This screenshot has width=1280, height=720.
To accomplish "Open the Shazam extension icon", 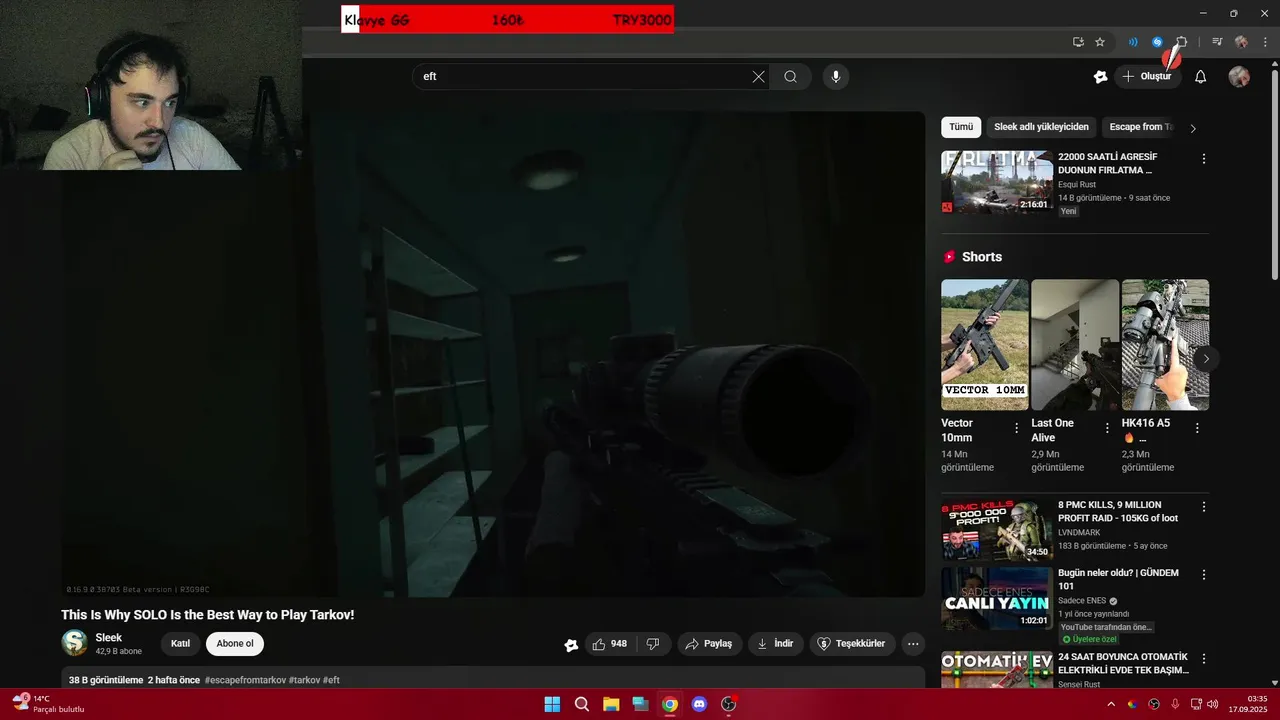I will 1157,42.
